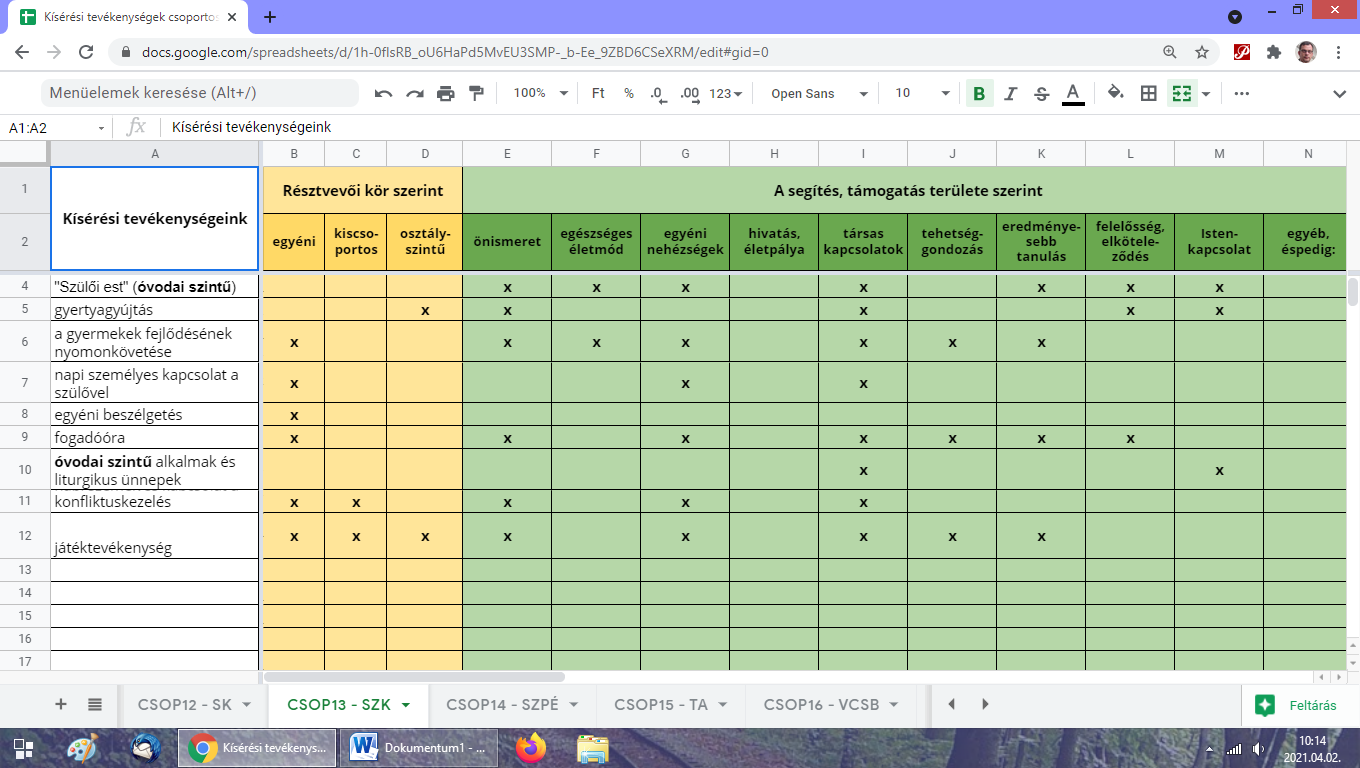Viewport: 1360px width, 768px height.
Task: Open the Open Sans font dropdown
Action: (x=819, y=93)
